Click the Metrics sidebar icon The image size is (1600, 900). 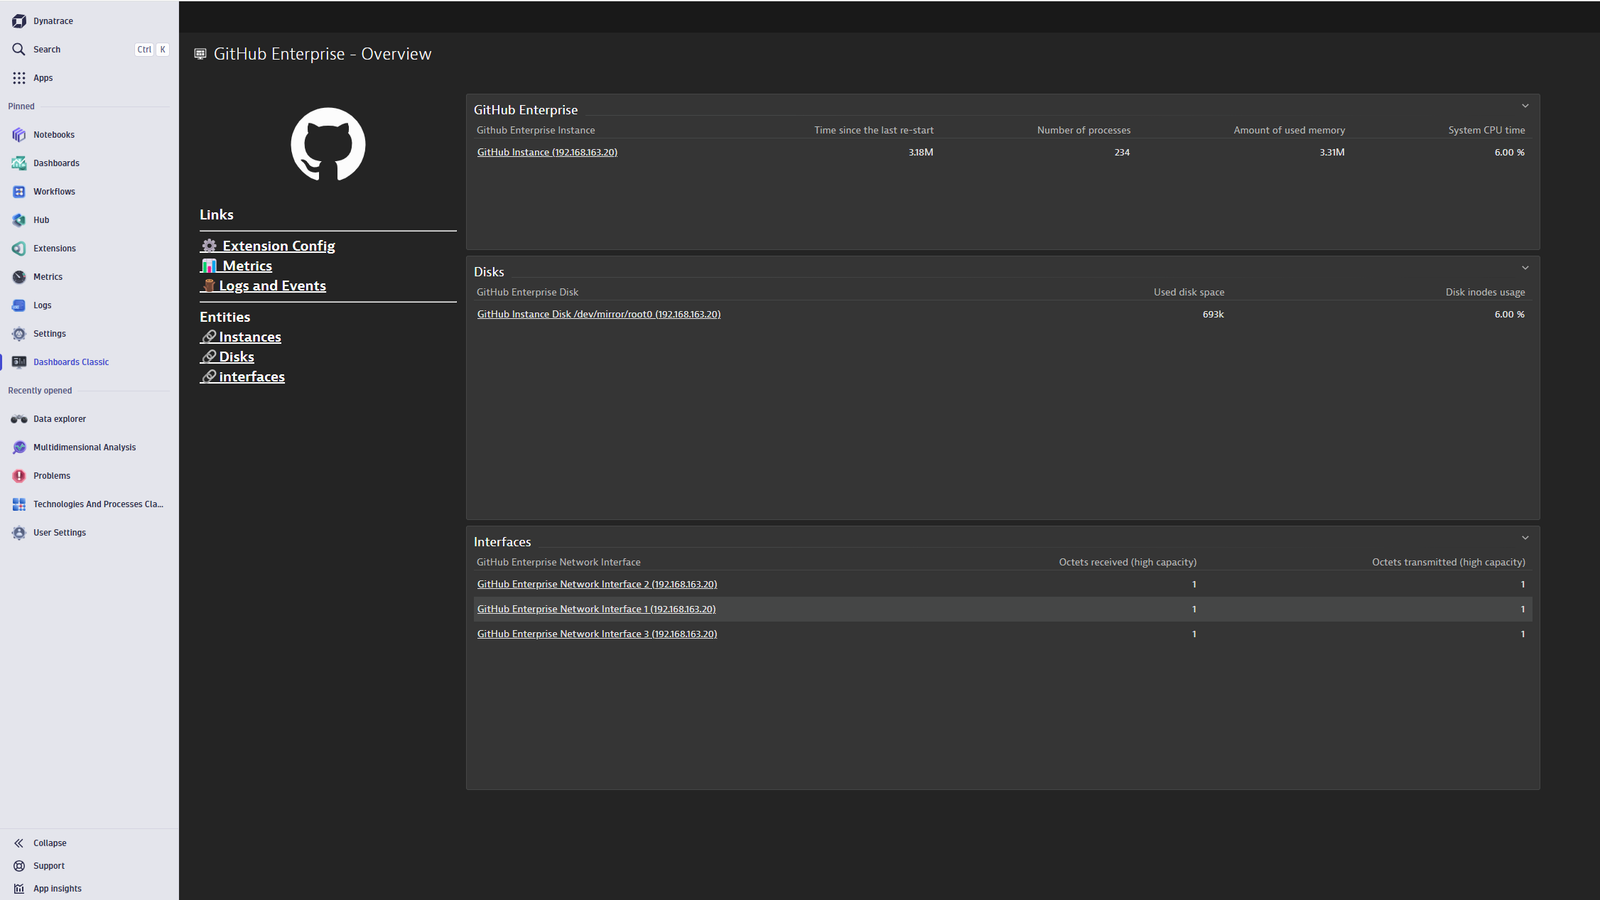coord(19,277)
